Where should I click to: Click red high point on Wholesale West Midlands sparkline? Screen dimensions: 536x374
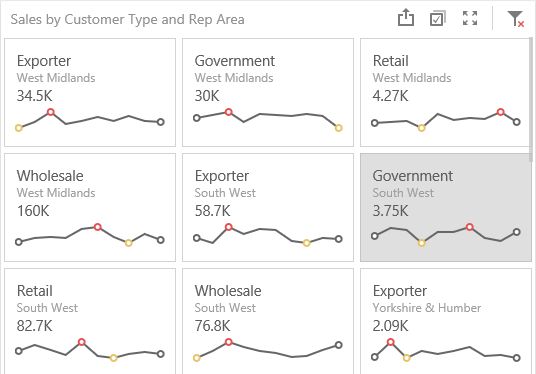pyautogui.click(x=98, y=227)
